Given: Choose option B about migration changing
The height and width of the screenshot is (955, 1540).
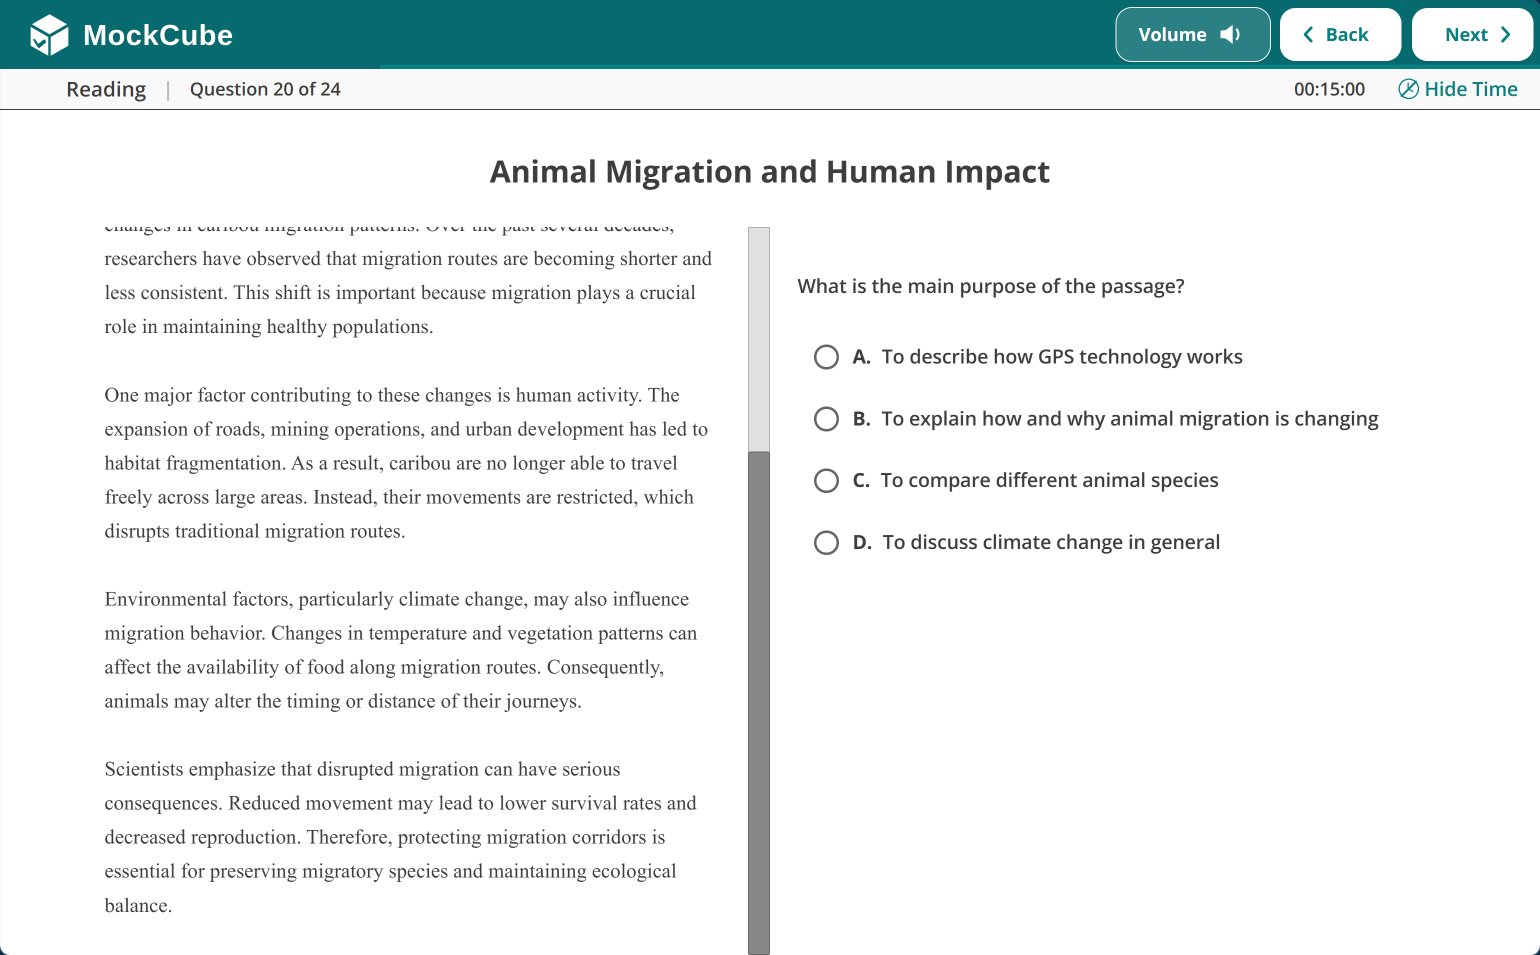Looking at the screenshot, I should [x=826, y=419].
